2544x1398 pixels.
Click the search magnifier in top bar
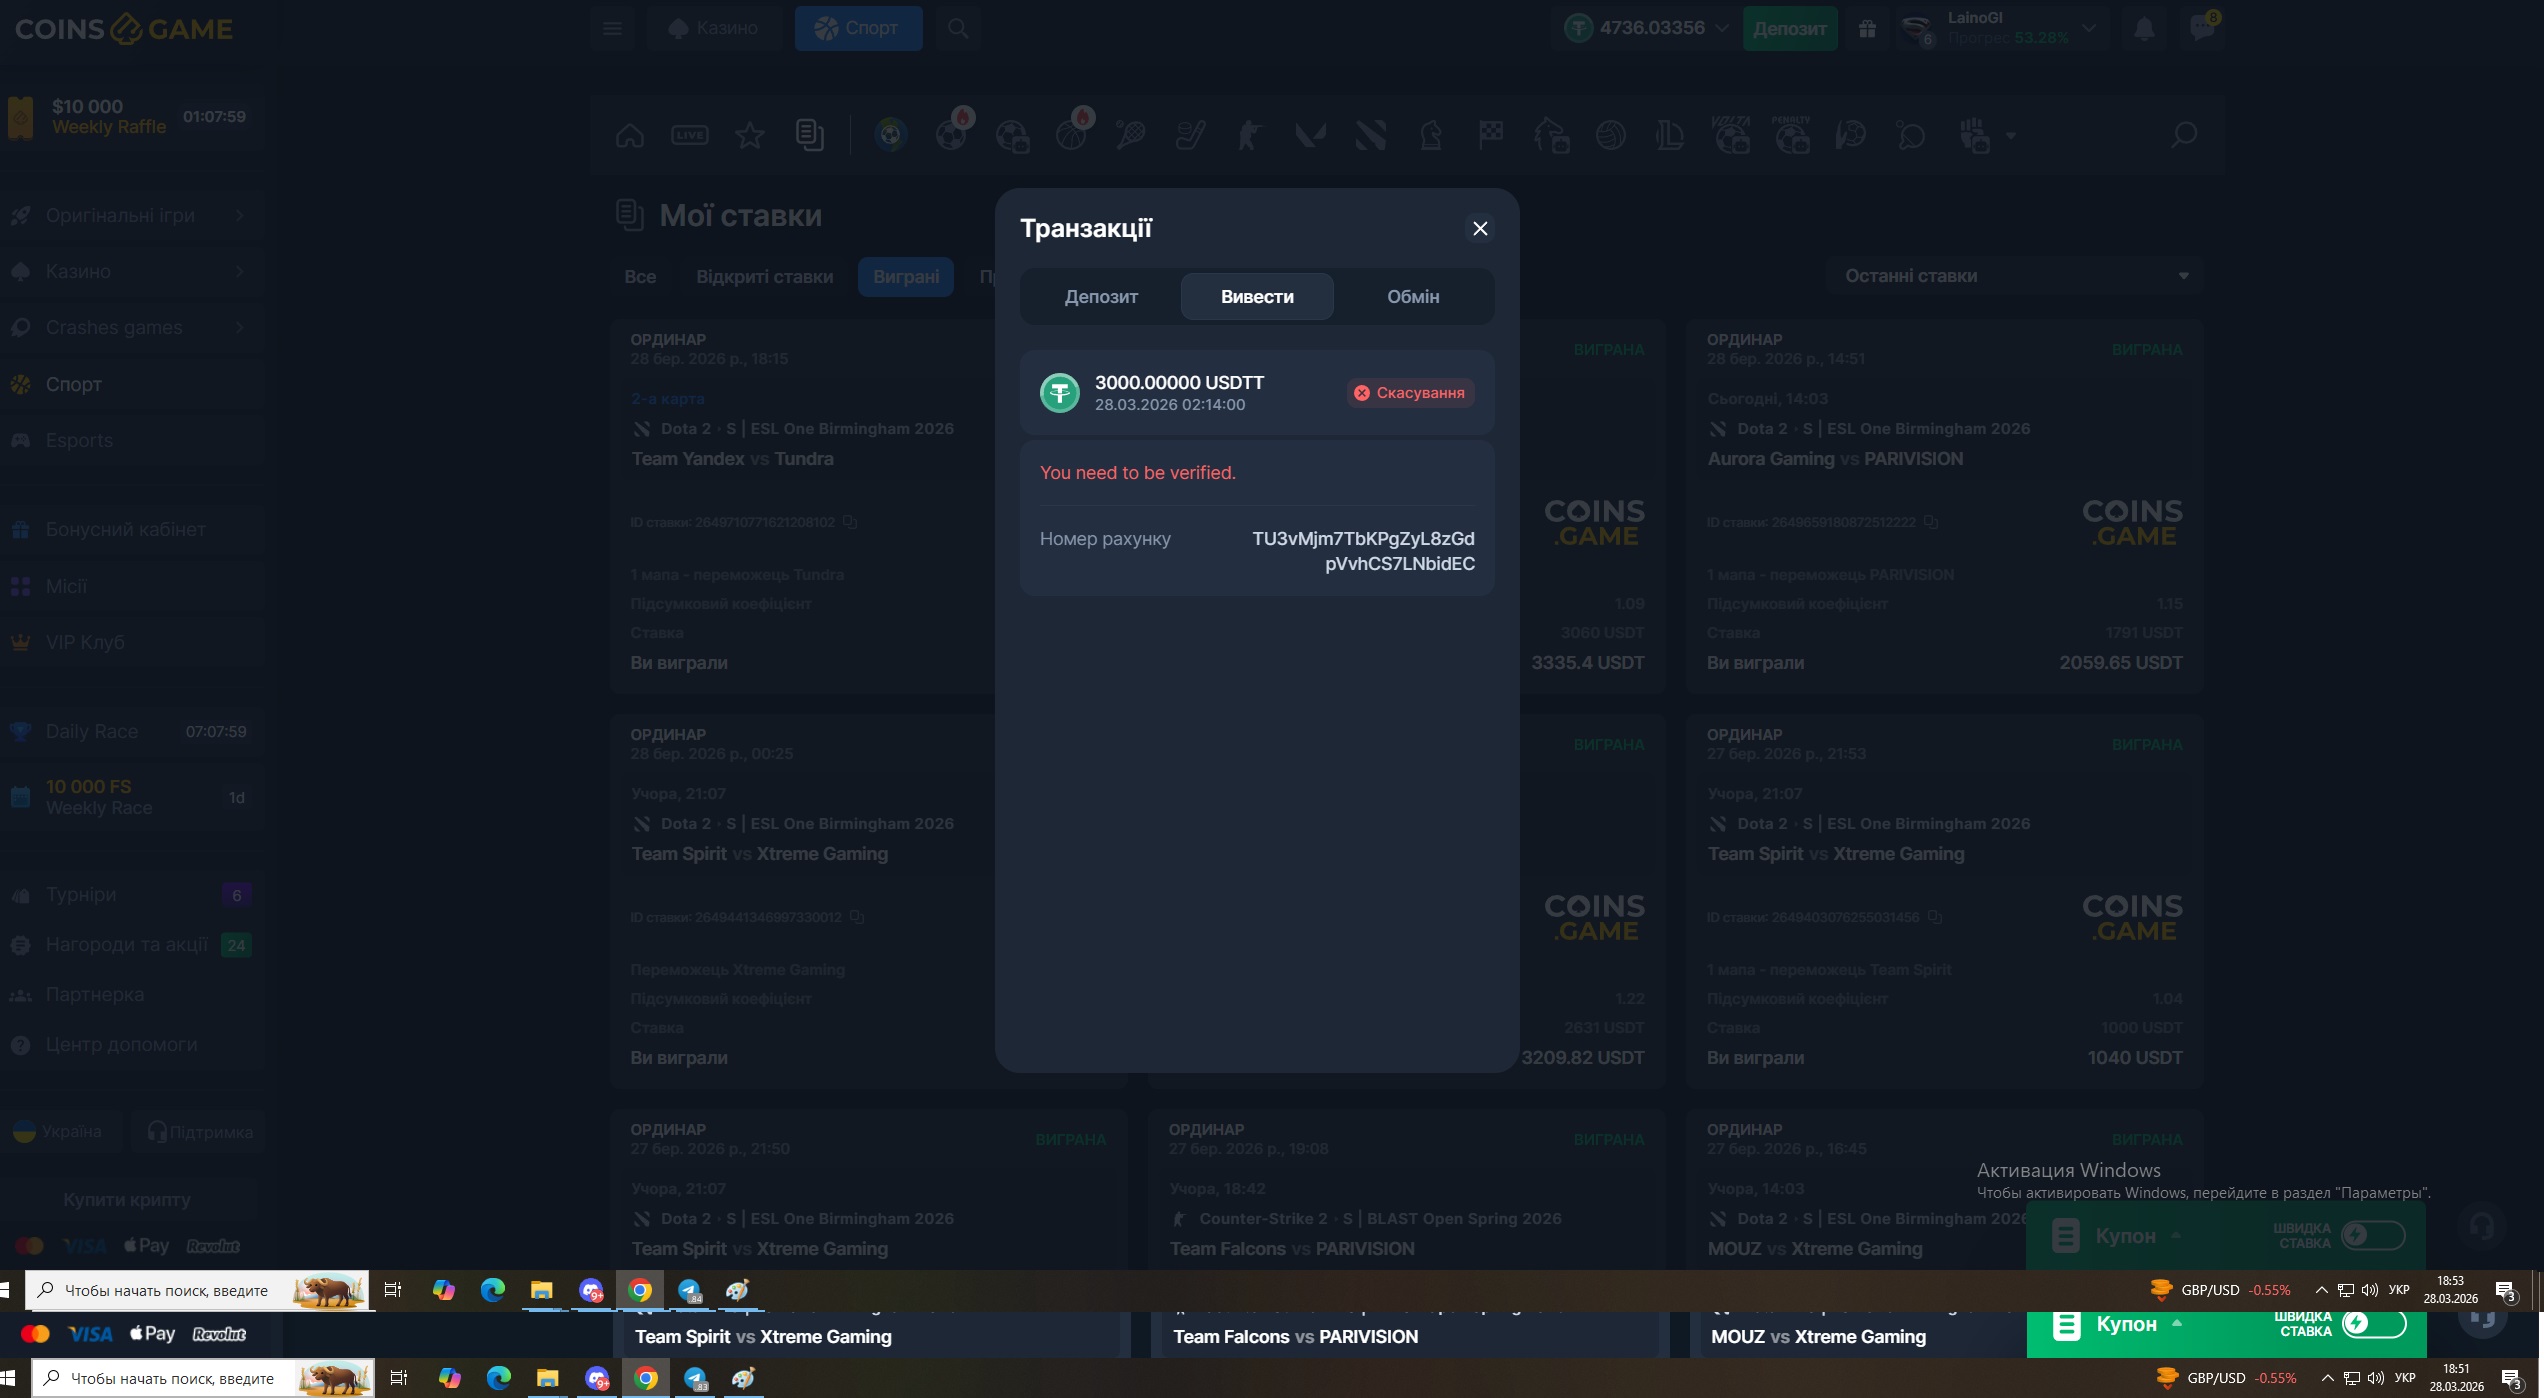958,29
